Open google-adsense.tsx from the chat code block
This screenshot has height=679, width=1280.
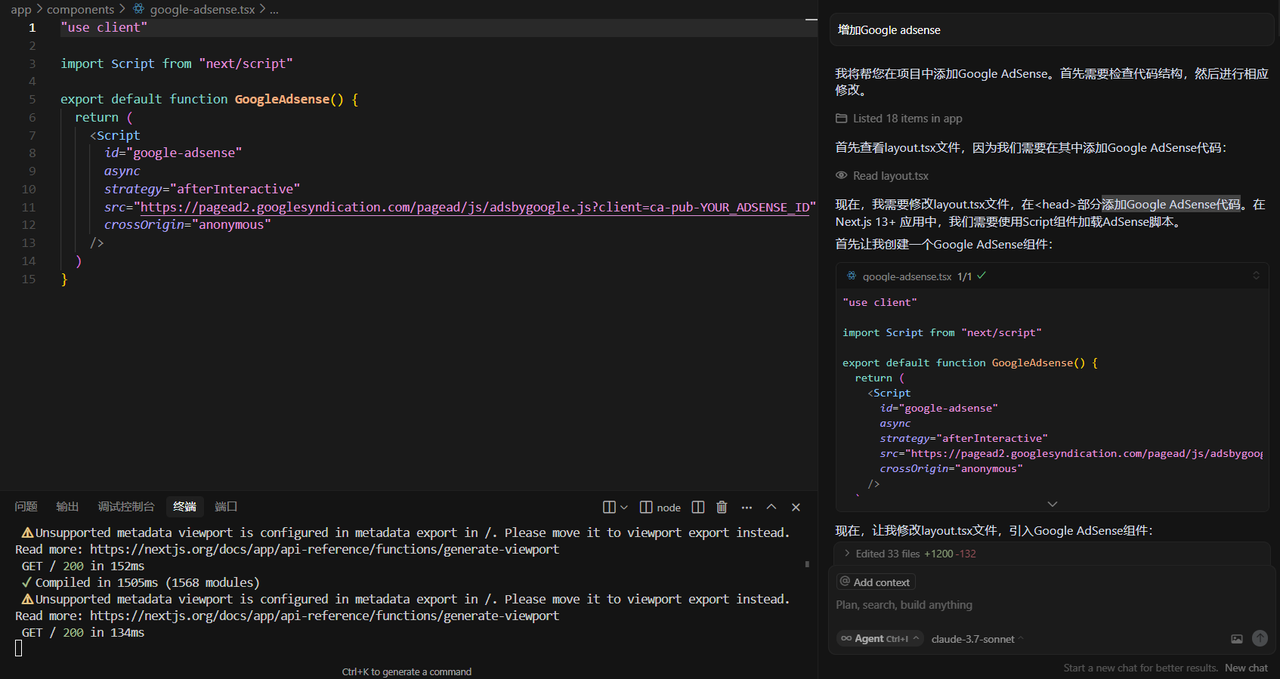pyautogui.click(x=907, y=276)
